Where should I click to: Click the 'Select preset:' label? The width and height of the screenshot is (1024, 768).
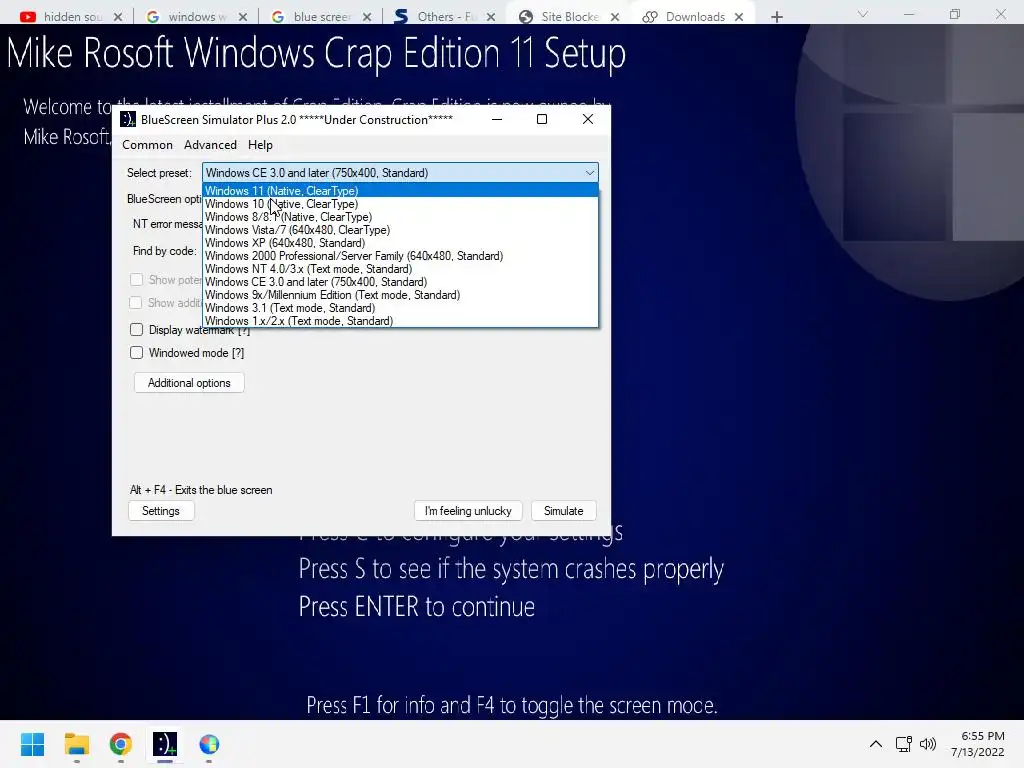click(x=159, y=173)
